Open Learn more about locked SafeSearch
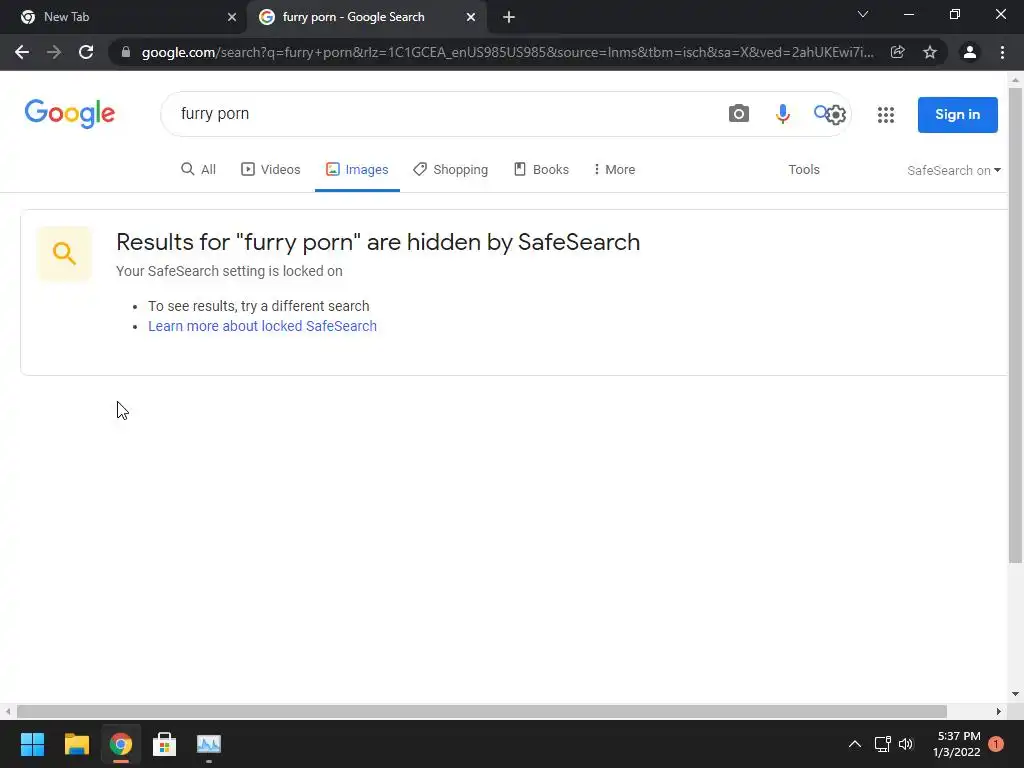This screenshot has width=1024, height=768. 263,326
